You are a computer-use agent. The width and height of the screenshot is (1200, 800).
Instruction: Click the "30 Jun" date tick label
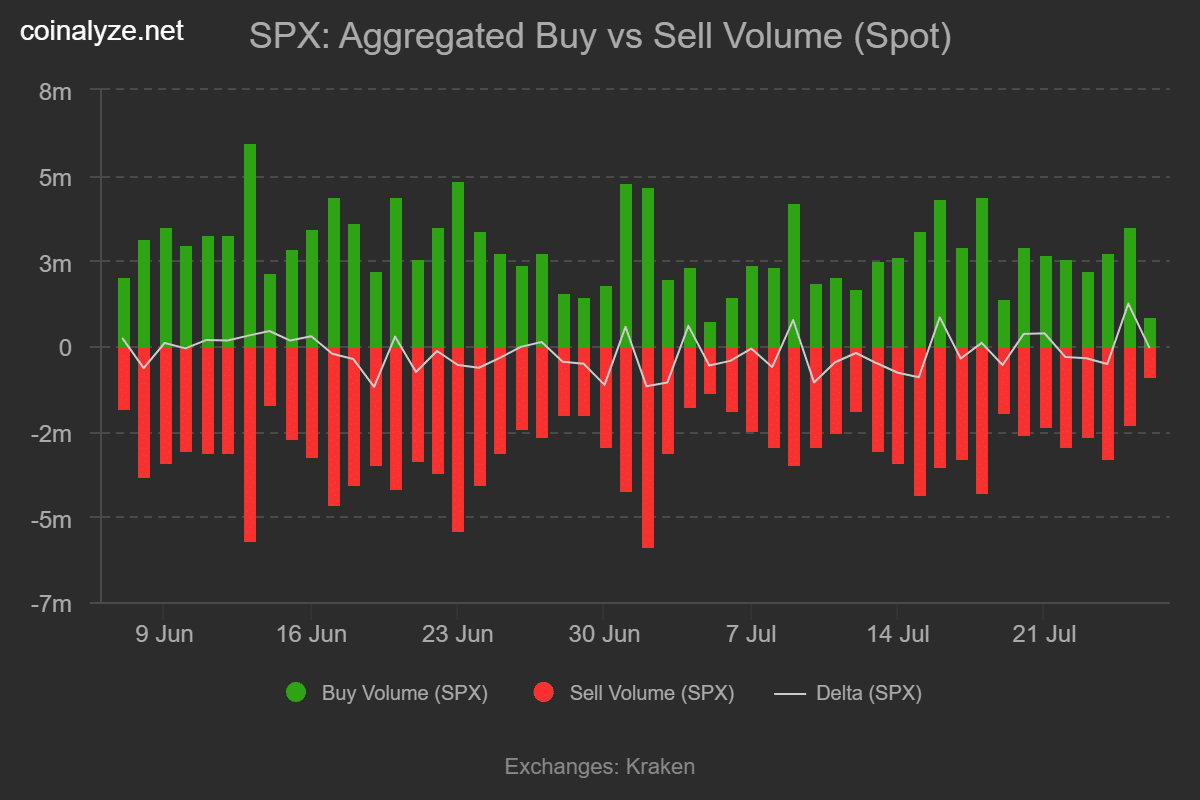[604, 634]
